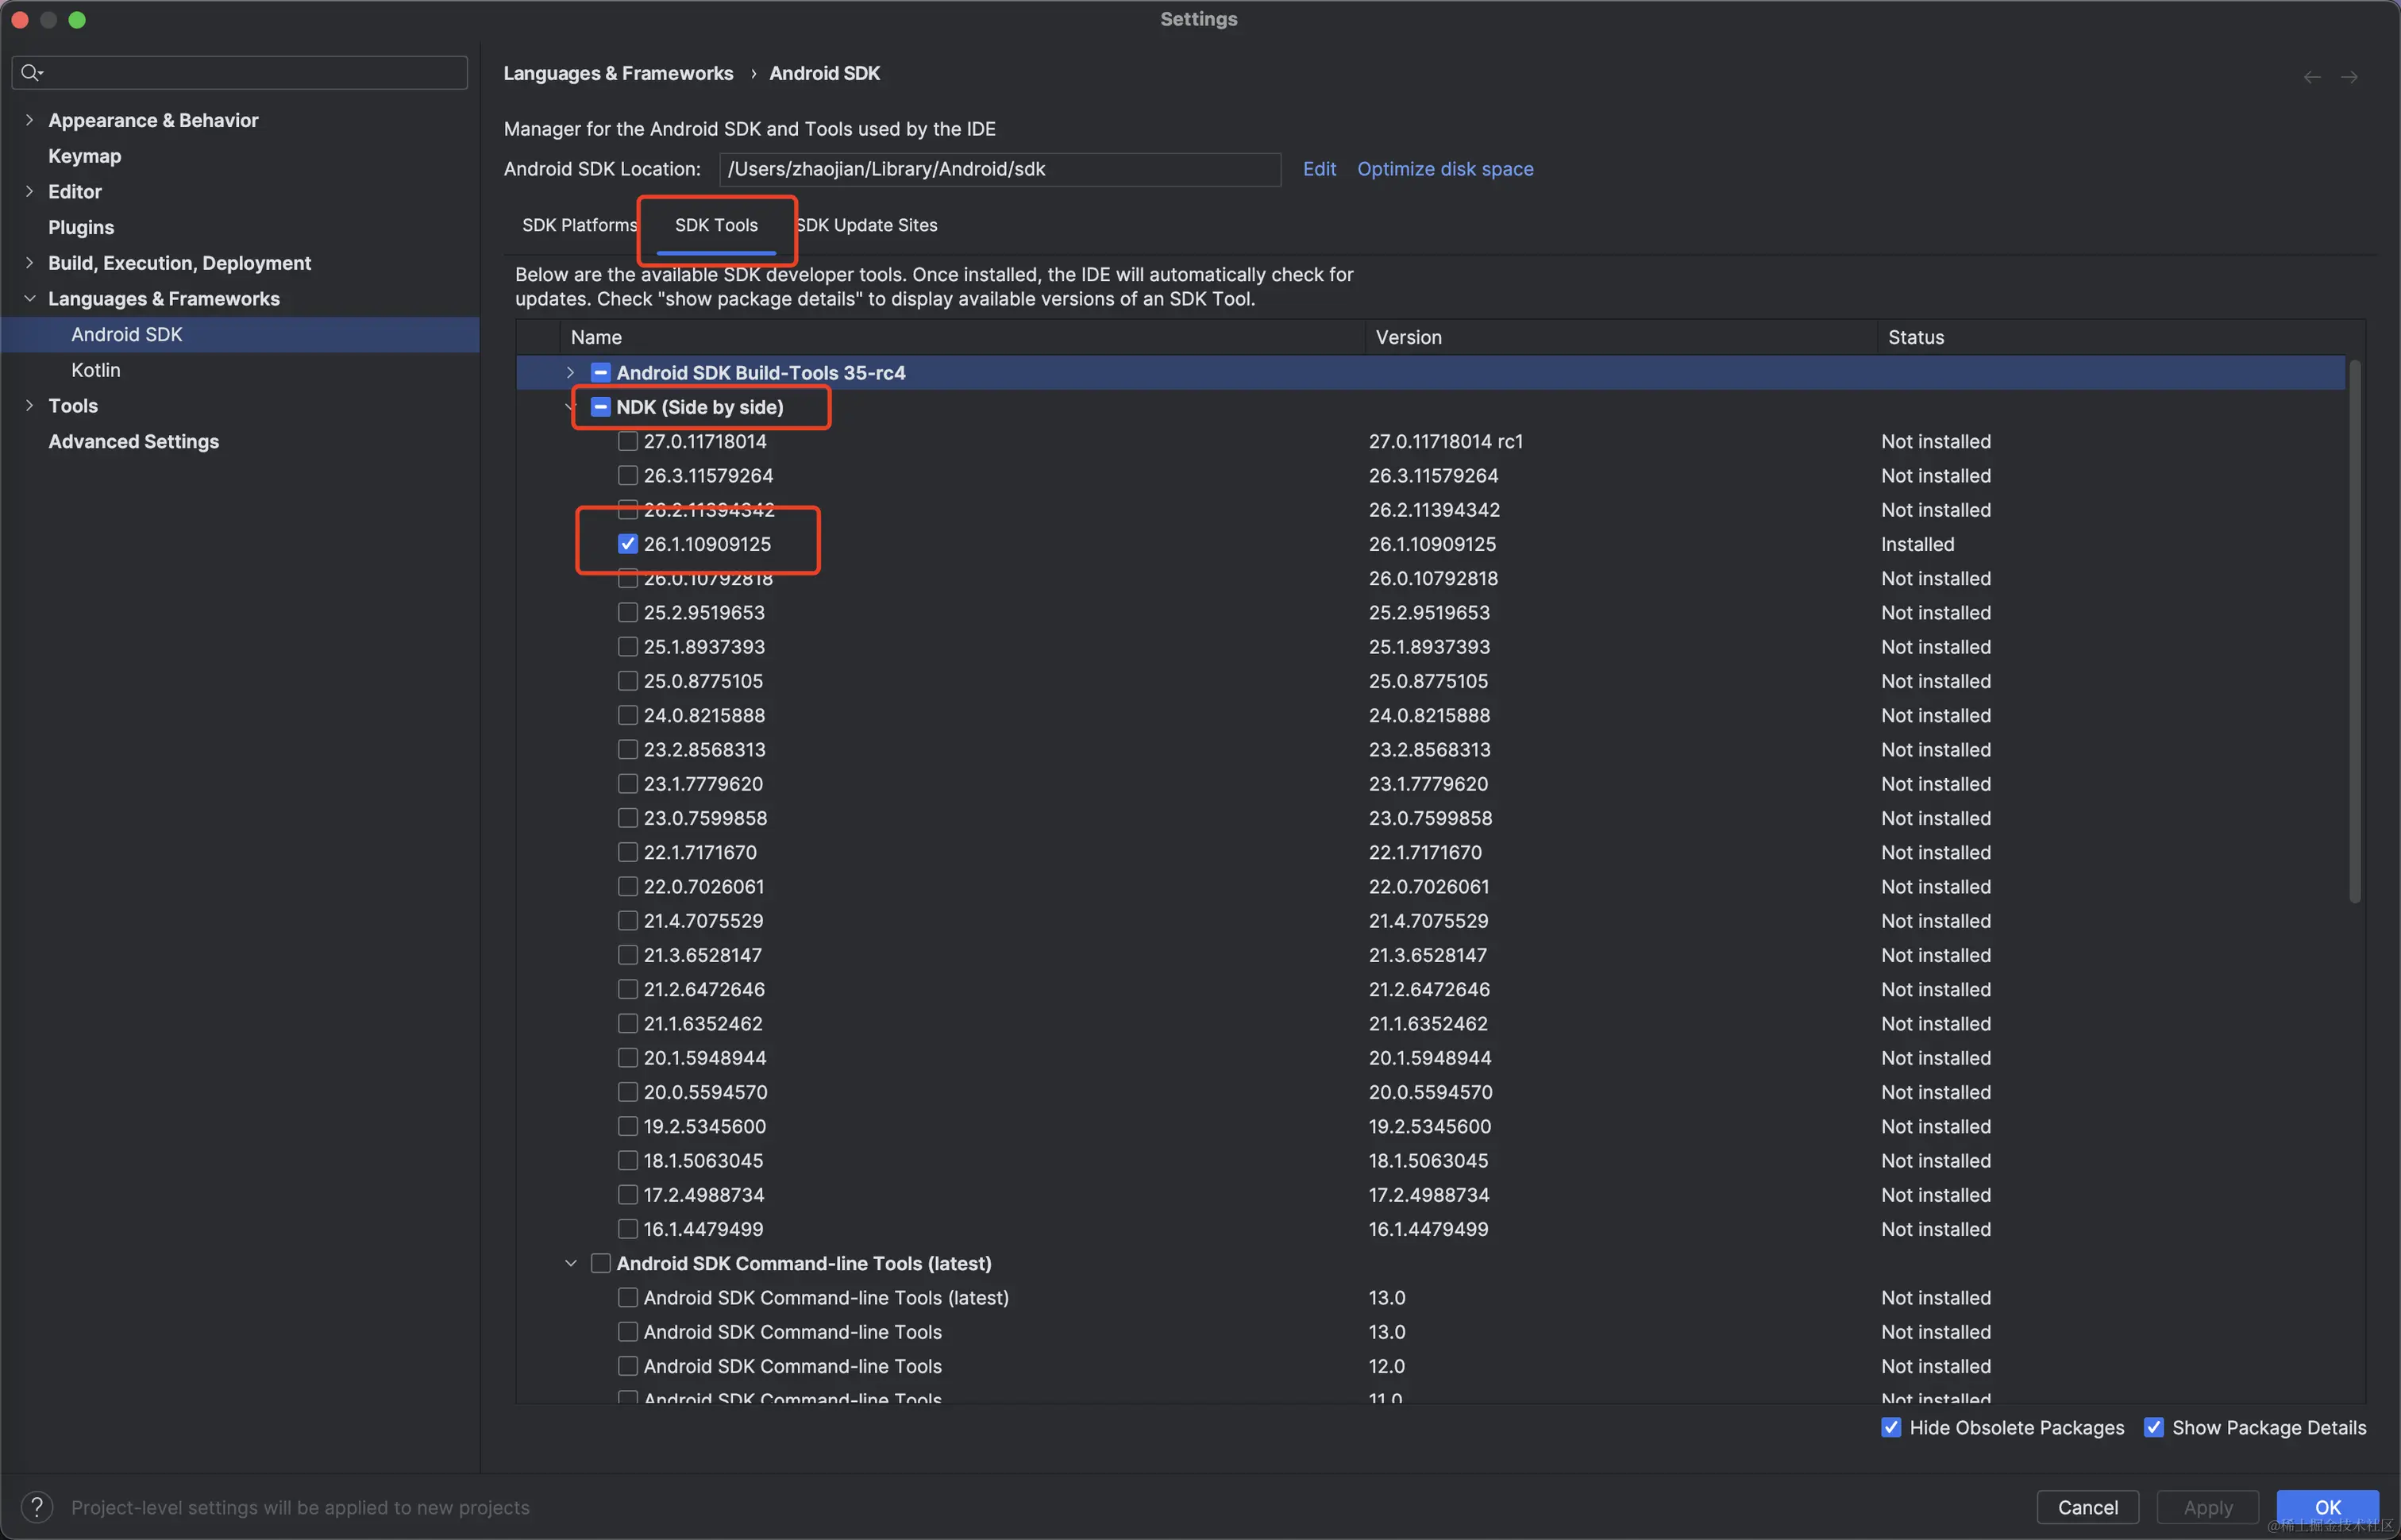Sort by the Name column header
Screen dimensions: 2401x1540
(962, 337)
